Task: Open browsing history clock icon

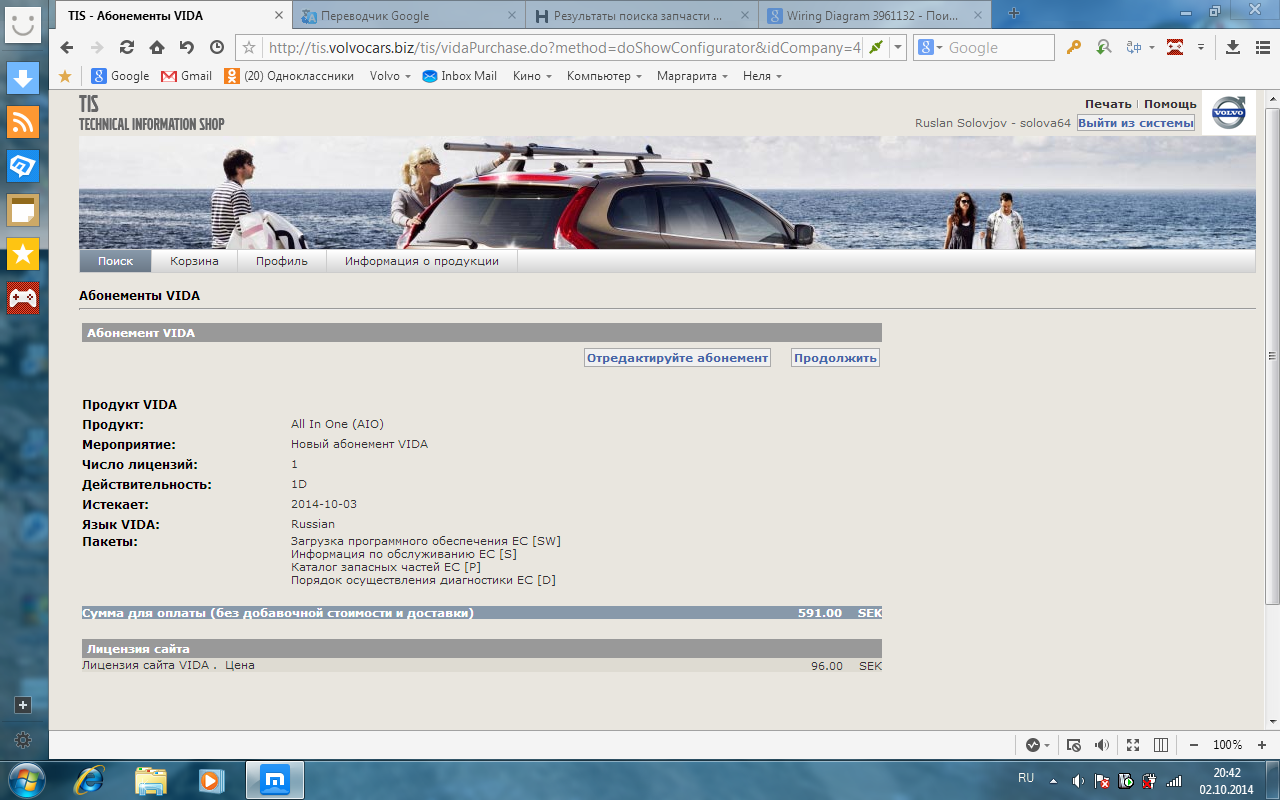Action: point(217,47)
